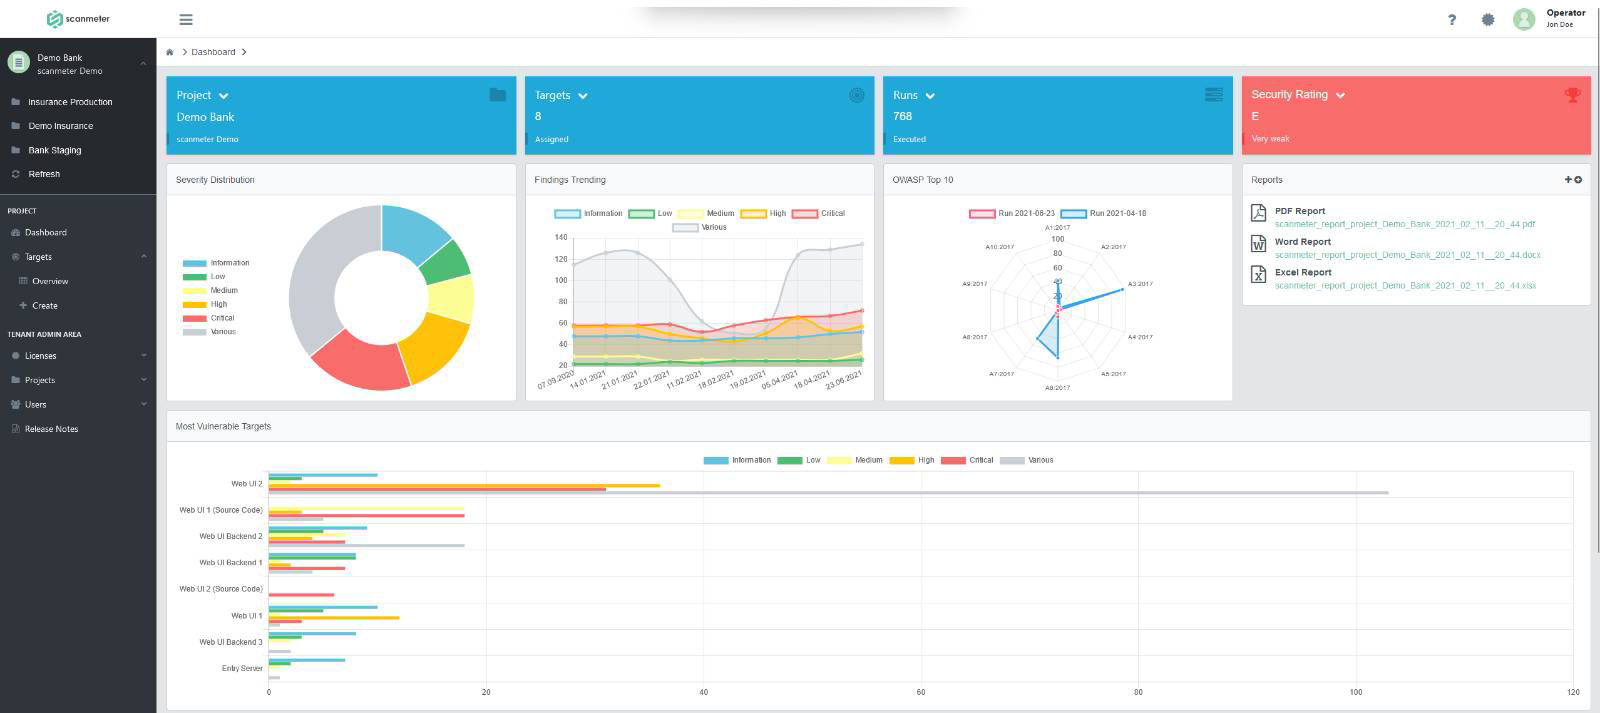Select Create under Targets
The image size is (1600, 713).
click(45, 306)
